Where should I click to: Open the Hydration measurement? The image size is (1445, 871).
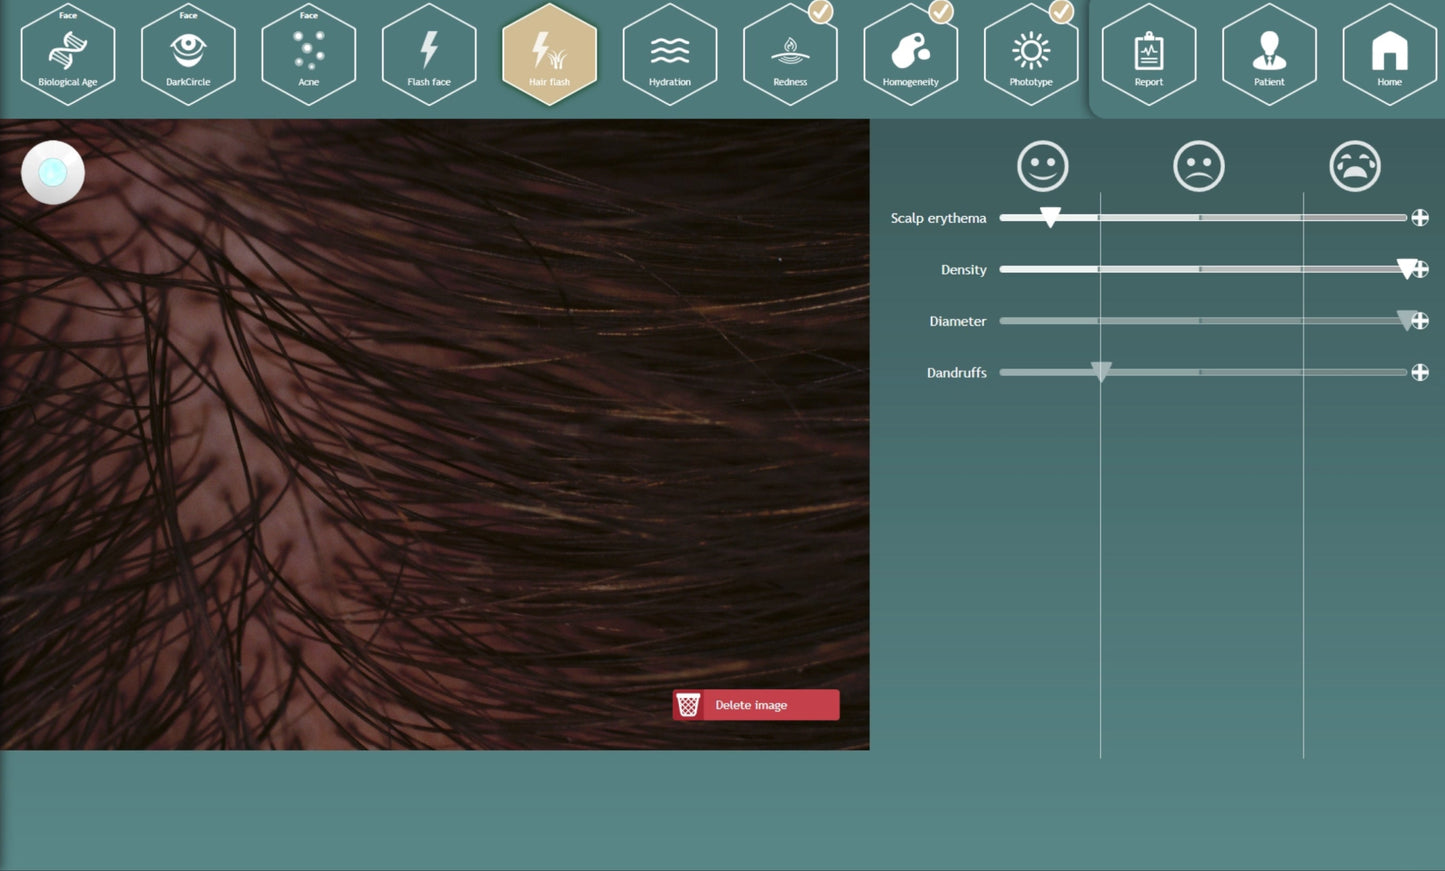click(x=670, y=55)
